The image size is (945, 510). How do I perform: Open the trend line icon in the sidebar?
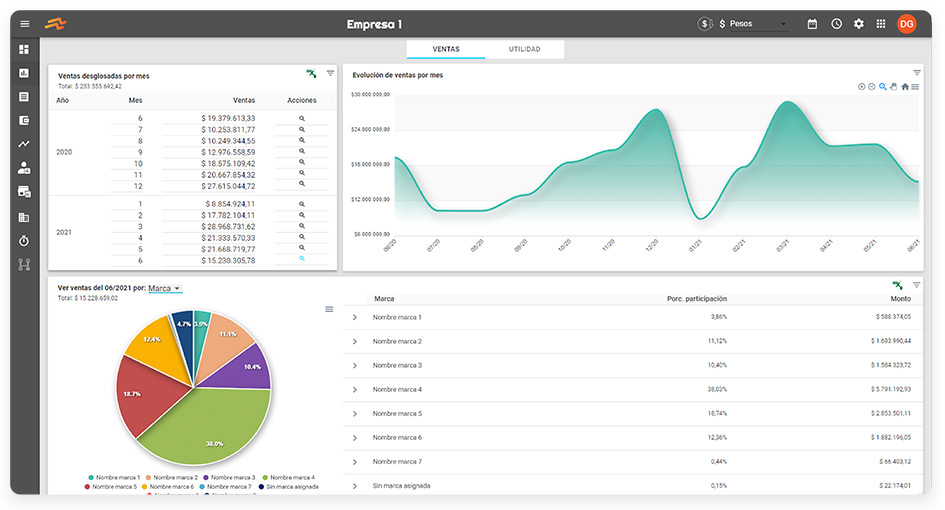tap(24, 144)
